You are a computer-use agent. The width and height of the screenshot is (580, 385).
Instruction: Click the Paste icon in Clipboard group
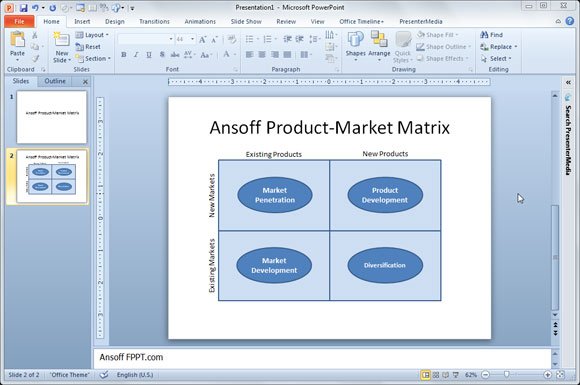pos(17,40)
